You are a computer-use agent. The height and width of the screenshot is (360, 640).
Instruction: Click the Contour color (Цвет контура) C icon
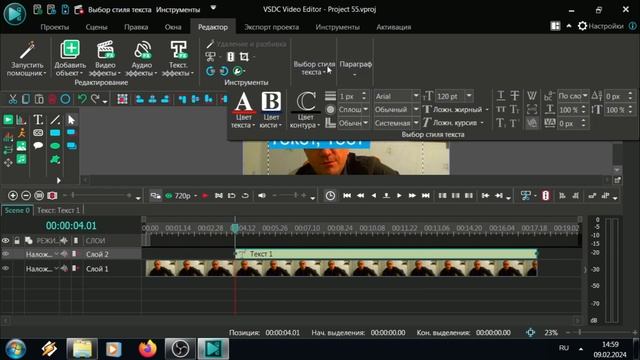point(305,101)
